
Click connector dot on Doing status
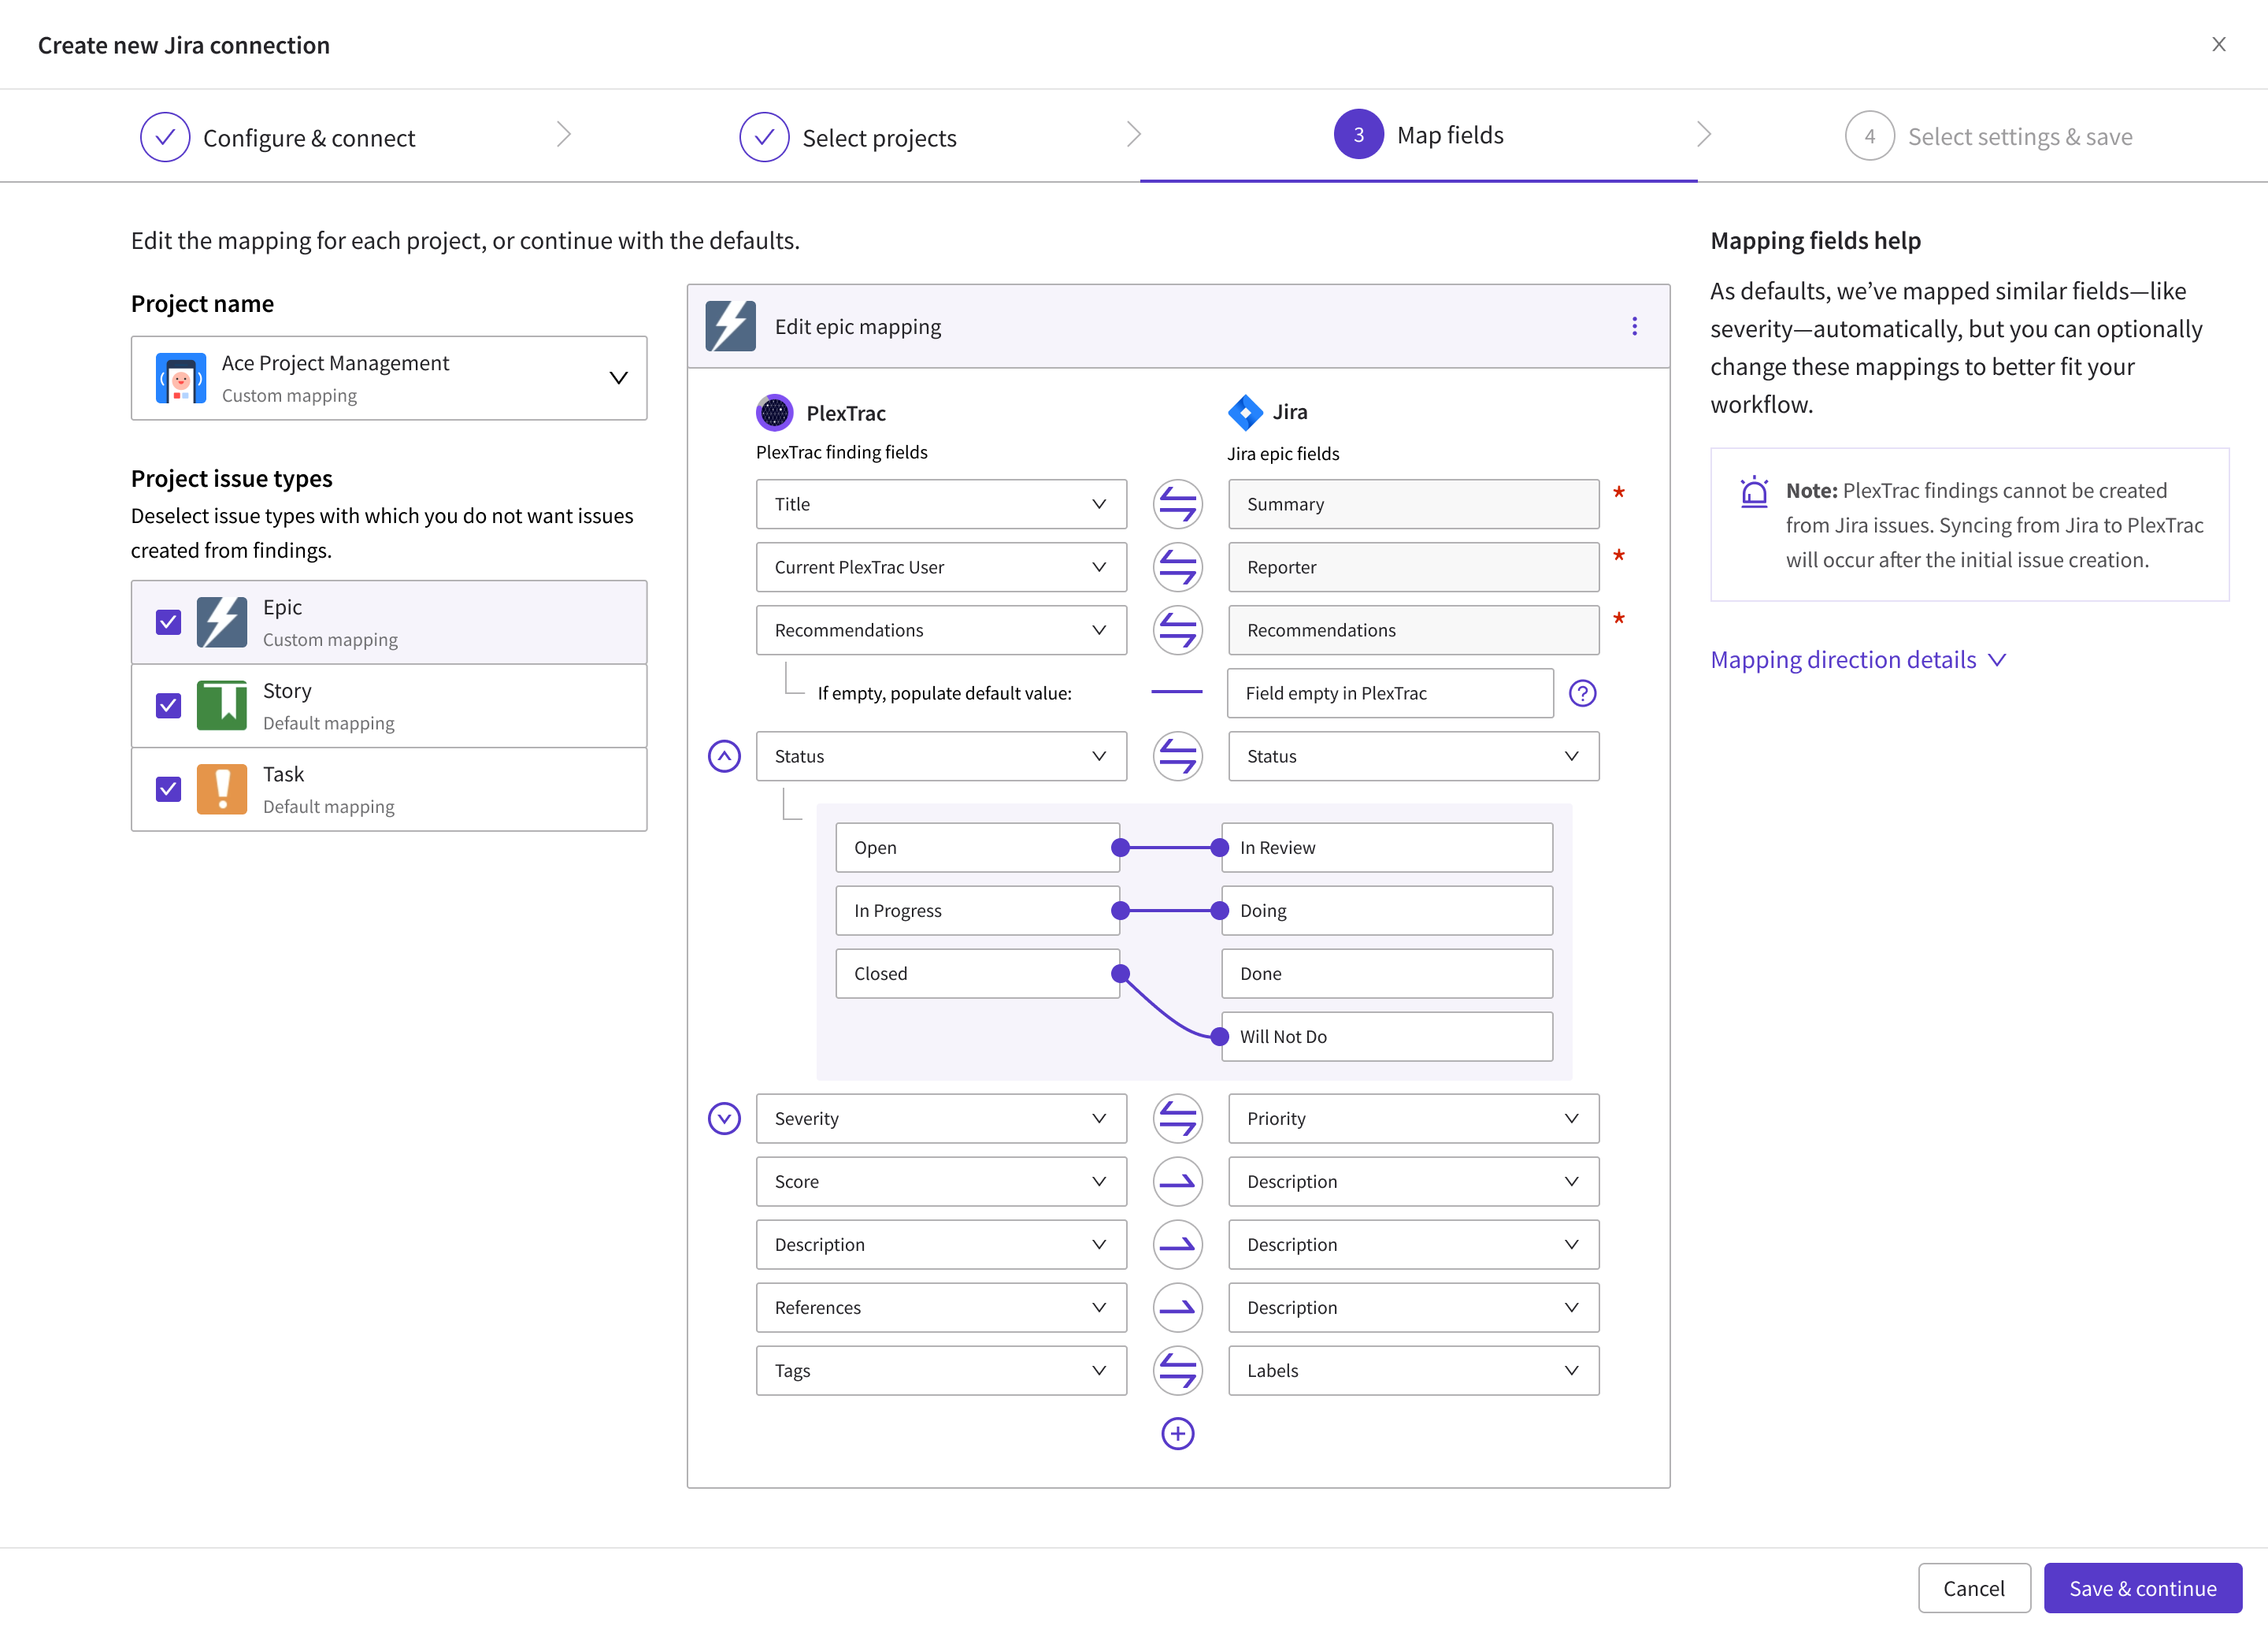point(1219,910)
